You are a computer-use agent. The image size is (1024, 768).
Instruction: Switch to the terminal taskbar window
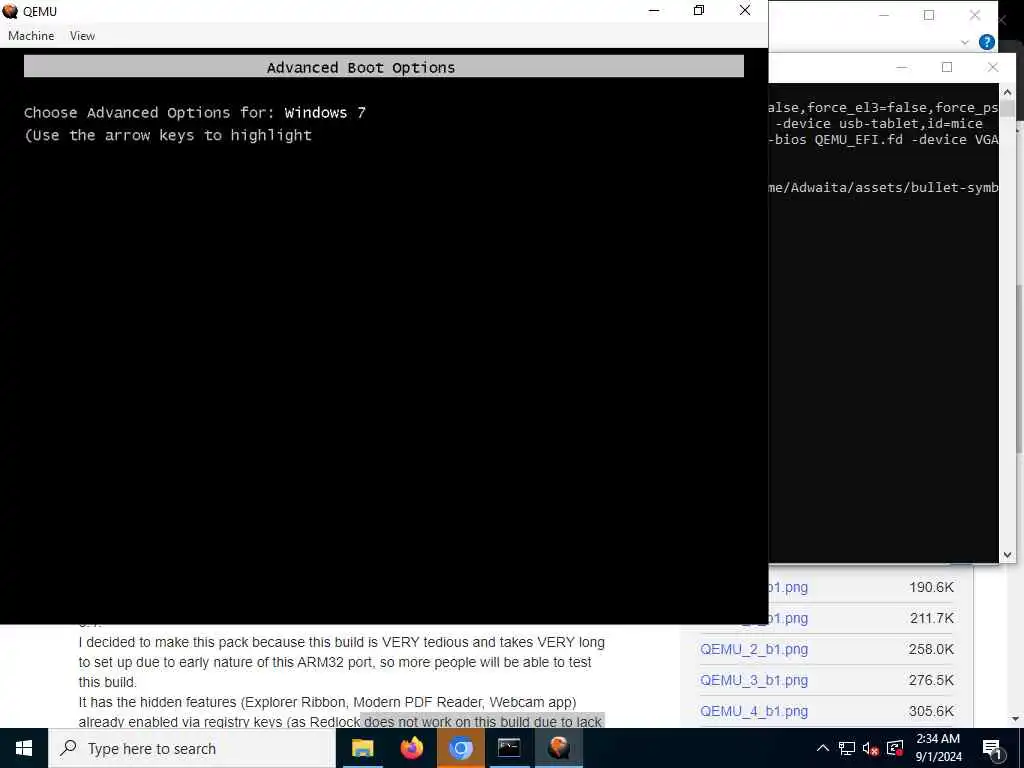coord(509,748)
